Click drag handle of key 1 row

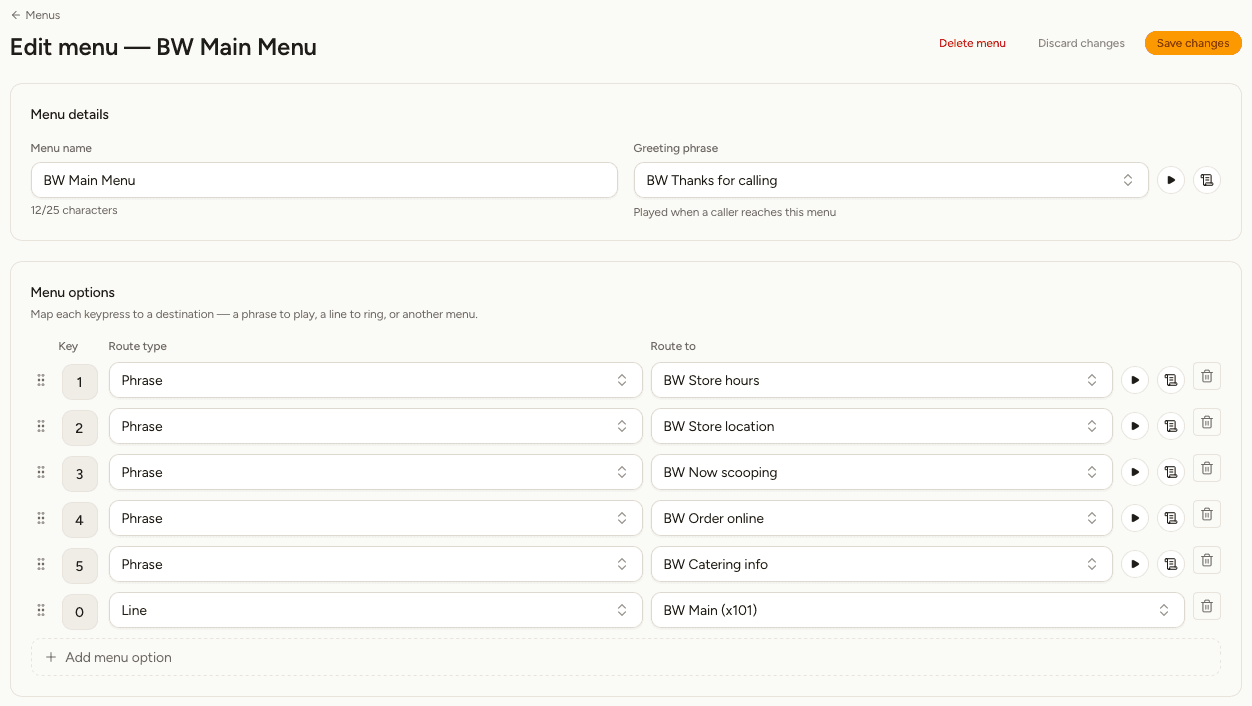click(41, 380)
